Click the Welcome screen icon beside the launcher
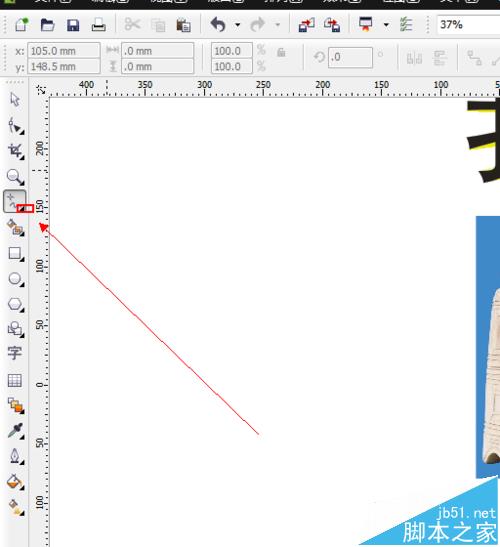Image resolution: width=500 pixels, height=547 pixels. tap(406, 24)
